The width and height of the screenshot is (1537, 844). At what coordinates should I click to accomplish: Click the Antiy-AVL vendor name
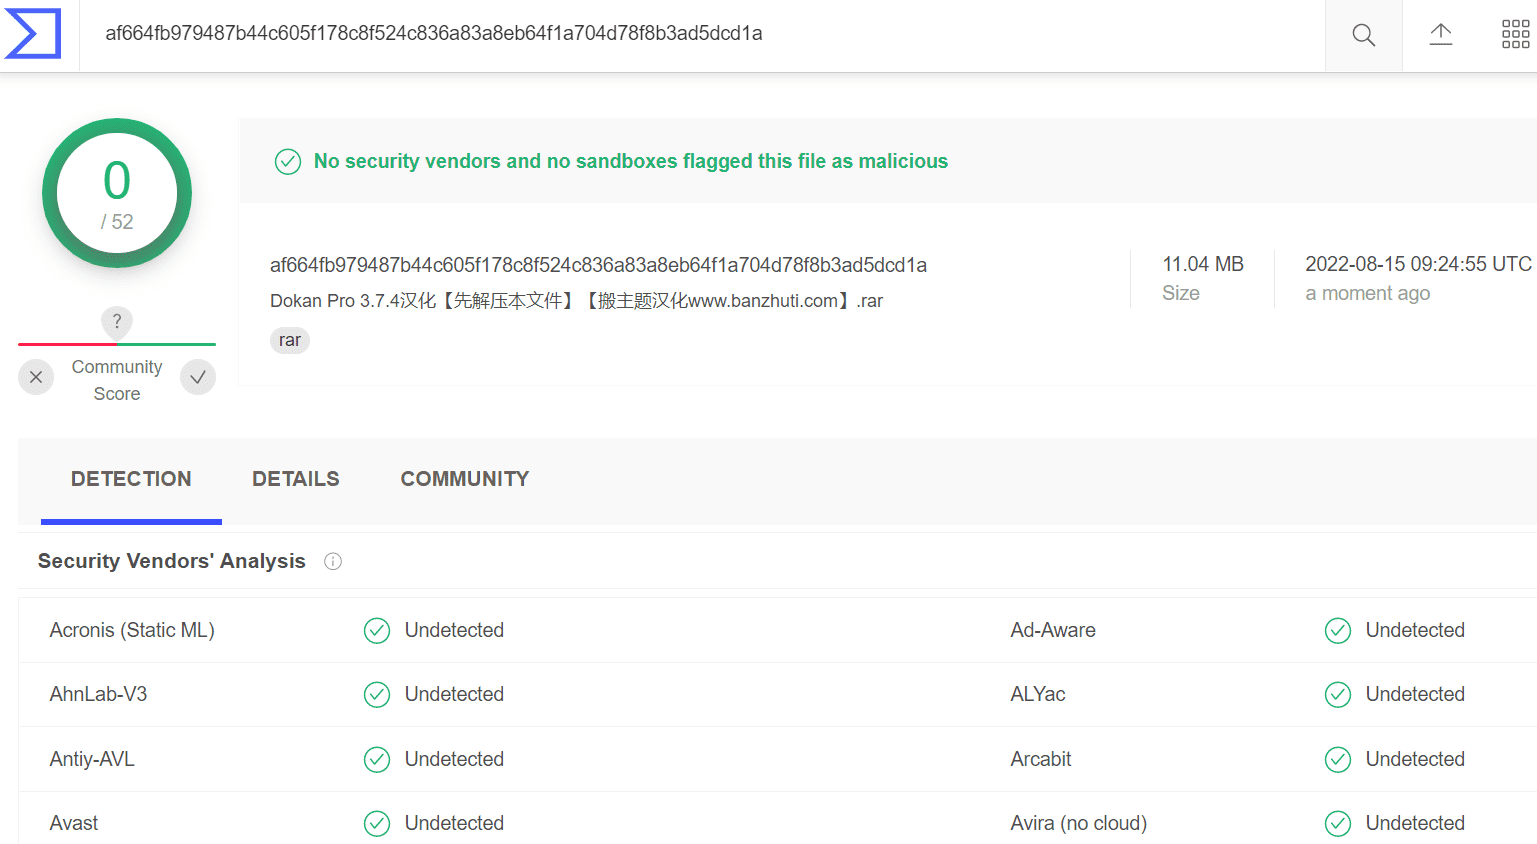click(92, 760)
